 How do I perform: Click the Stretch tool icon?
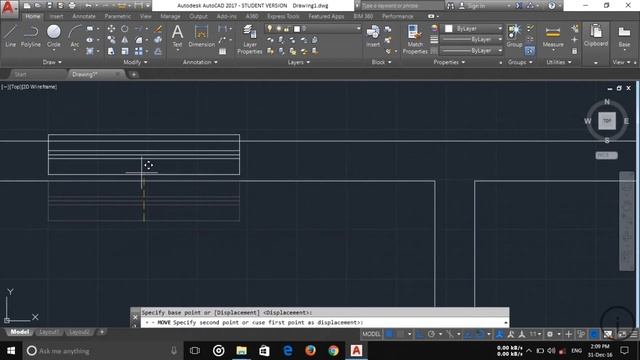tap(111, 51)
